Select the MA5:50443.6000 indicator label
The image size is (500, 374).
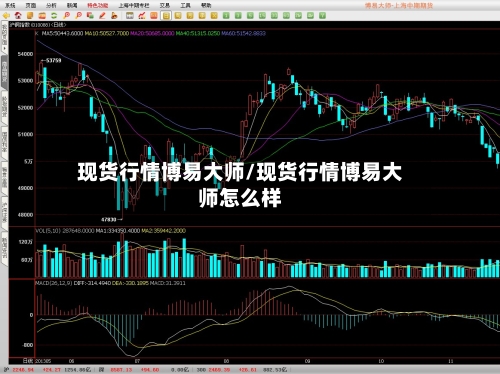pyautogui.click(x=62, y=33)
